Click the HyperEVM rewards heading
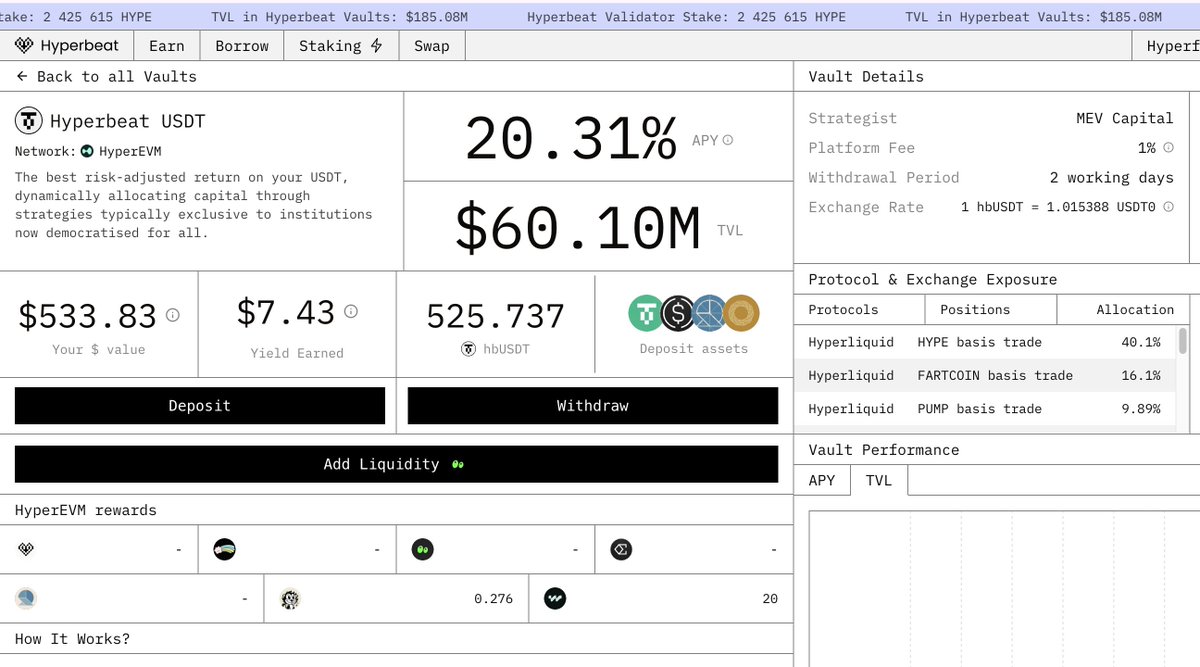This screenshot has height=667, width=1200. pyautogui.click(x=86, y=510)
